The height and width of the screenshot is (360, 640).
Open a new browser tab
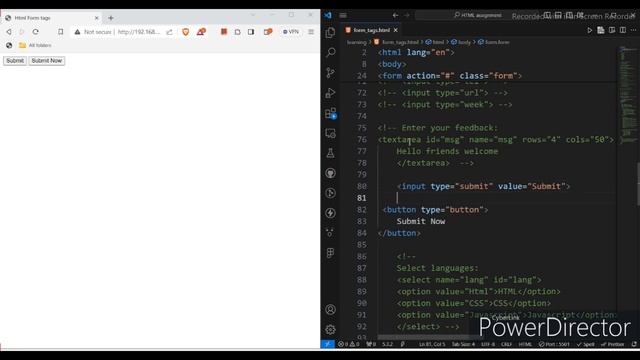point(111,18)
